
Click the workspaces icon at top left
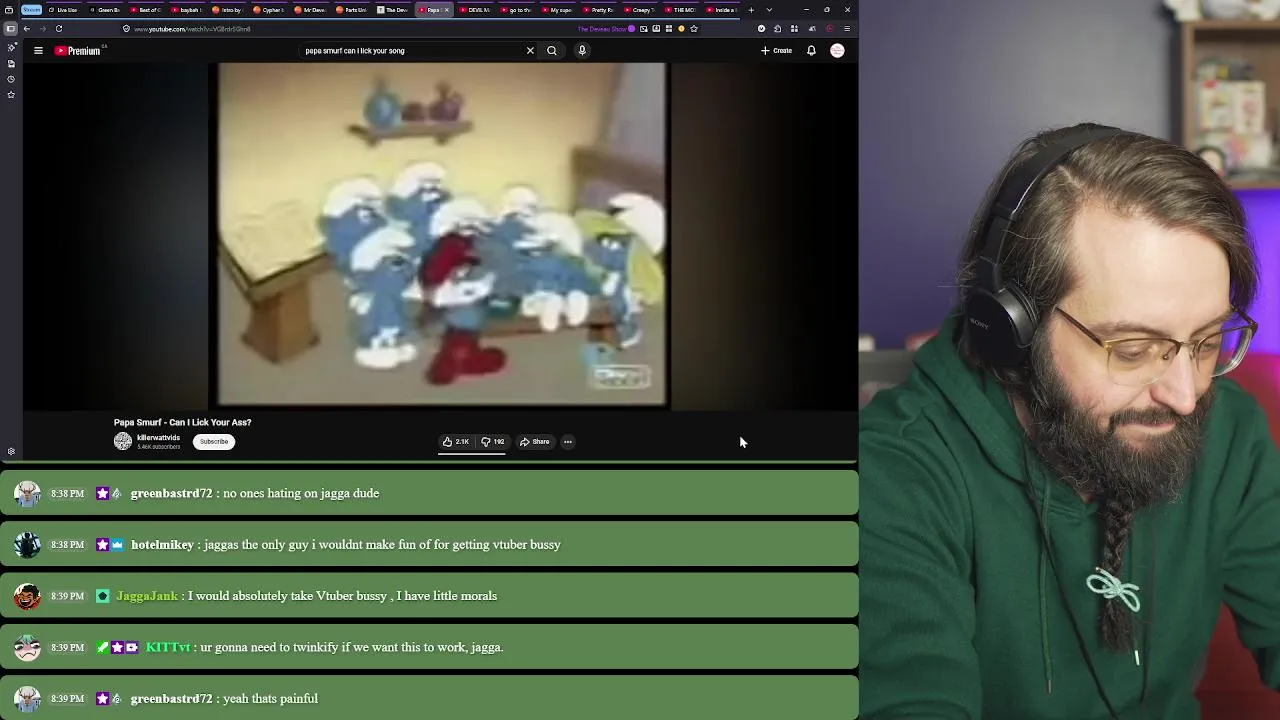pyautogui.click(x=9, y=10)
